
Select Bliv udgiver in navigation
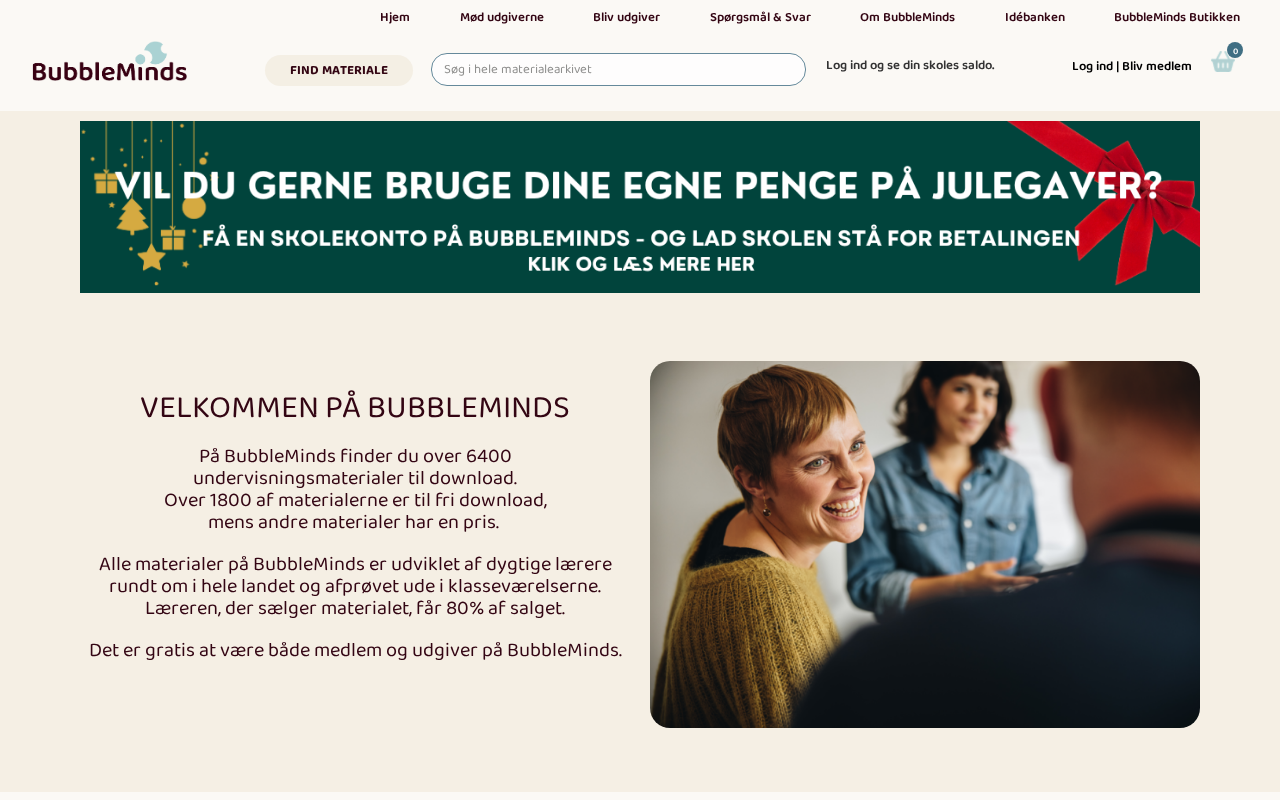(x=626, y=17)
